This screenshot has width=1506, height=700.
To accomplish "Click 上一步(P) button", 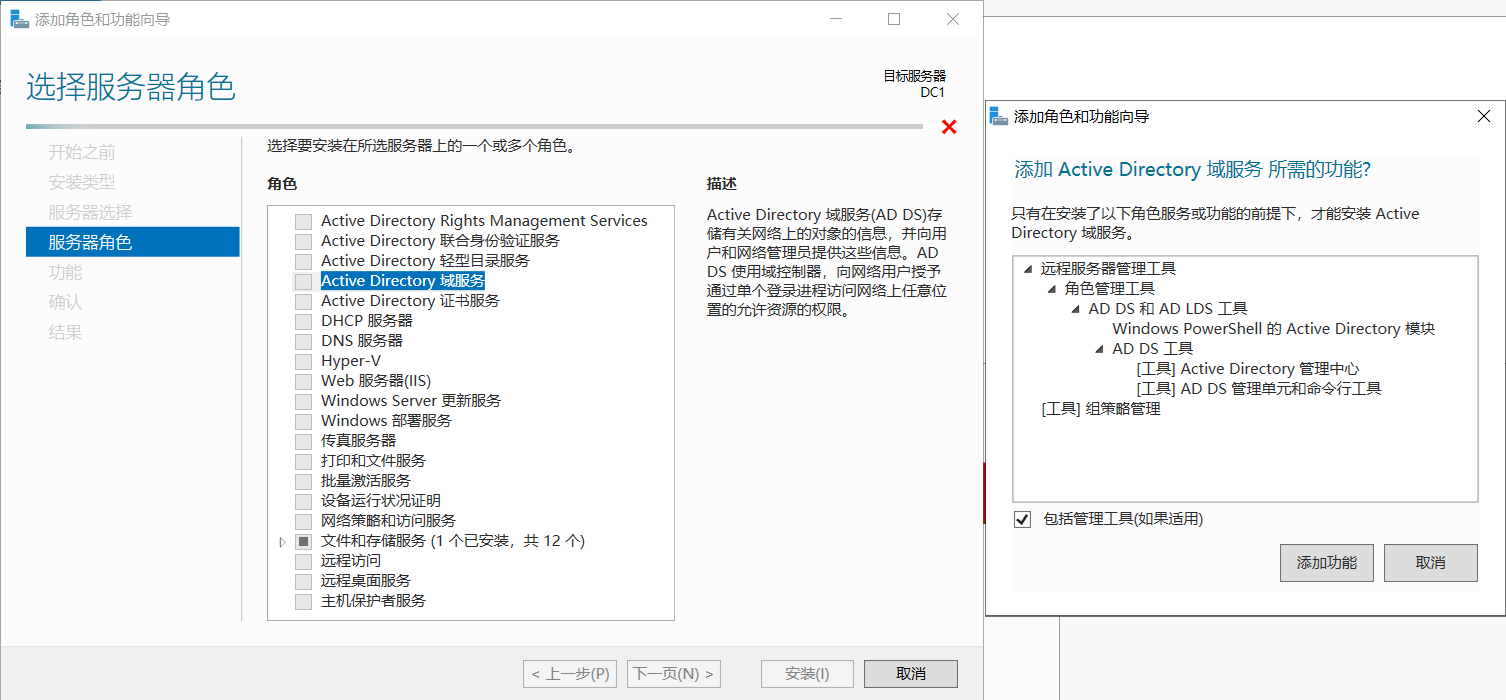I will coord(570,674).
